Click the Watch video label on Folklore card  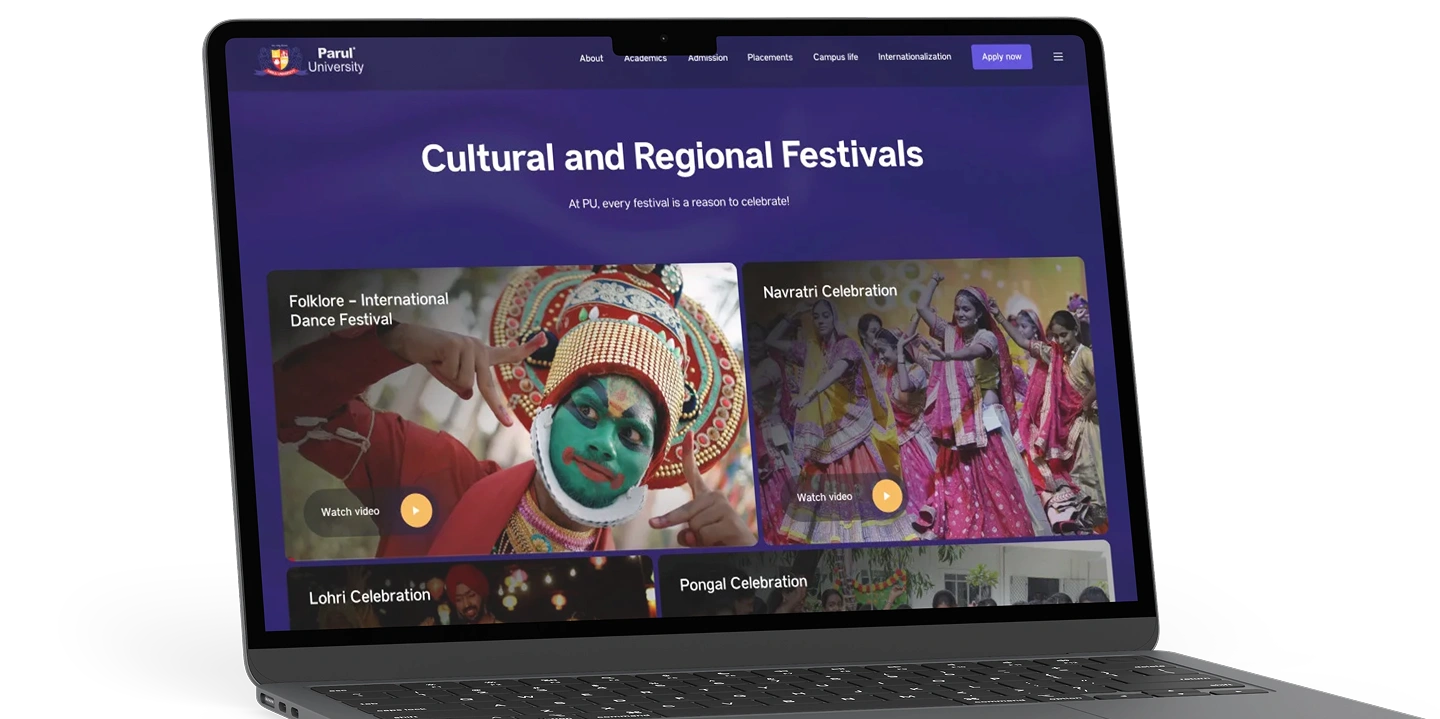tap(350, 512)
